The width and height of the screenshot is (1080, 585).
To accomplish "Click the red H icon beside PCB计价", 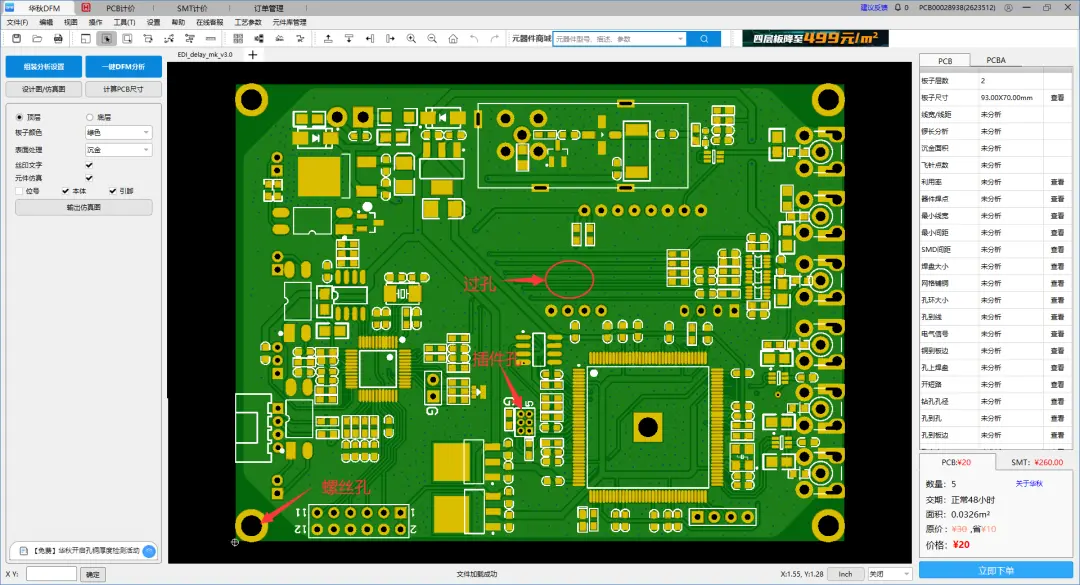I will 85,8.
